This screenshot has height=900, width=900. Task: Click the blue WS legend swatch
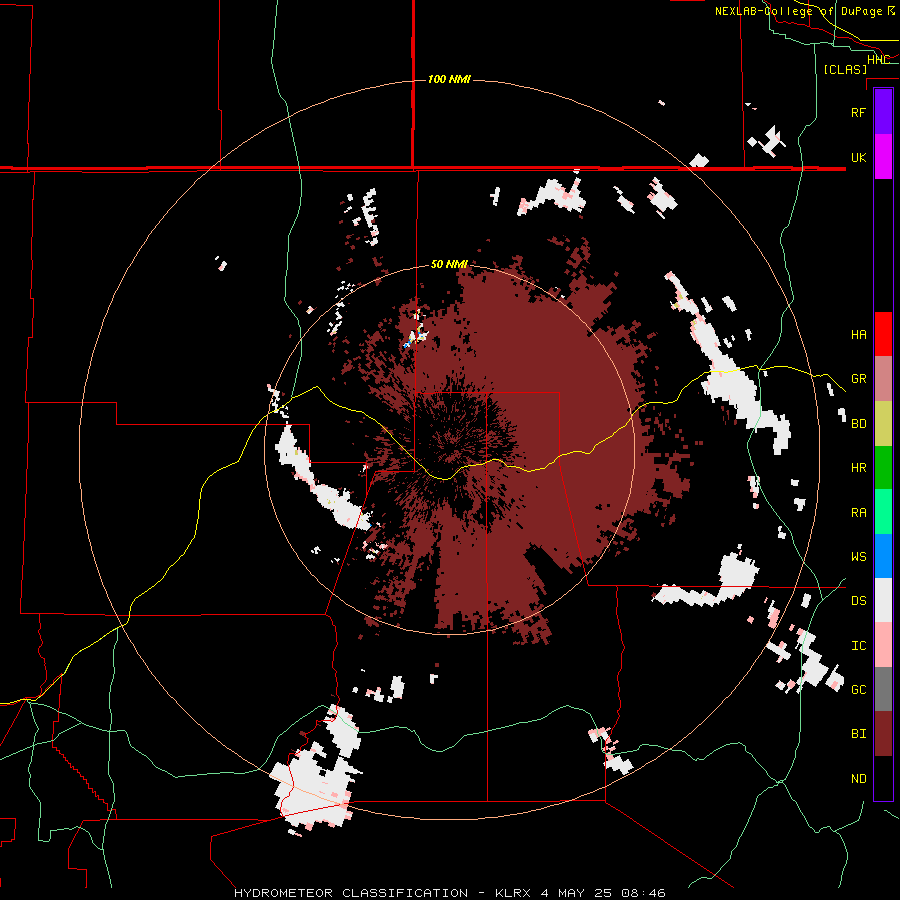(x=883, y=556)
